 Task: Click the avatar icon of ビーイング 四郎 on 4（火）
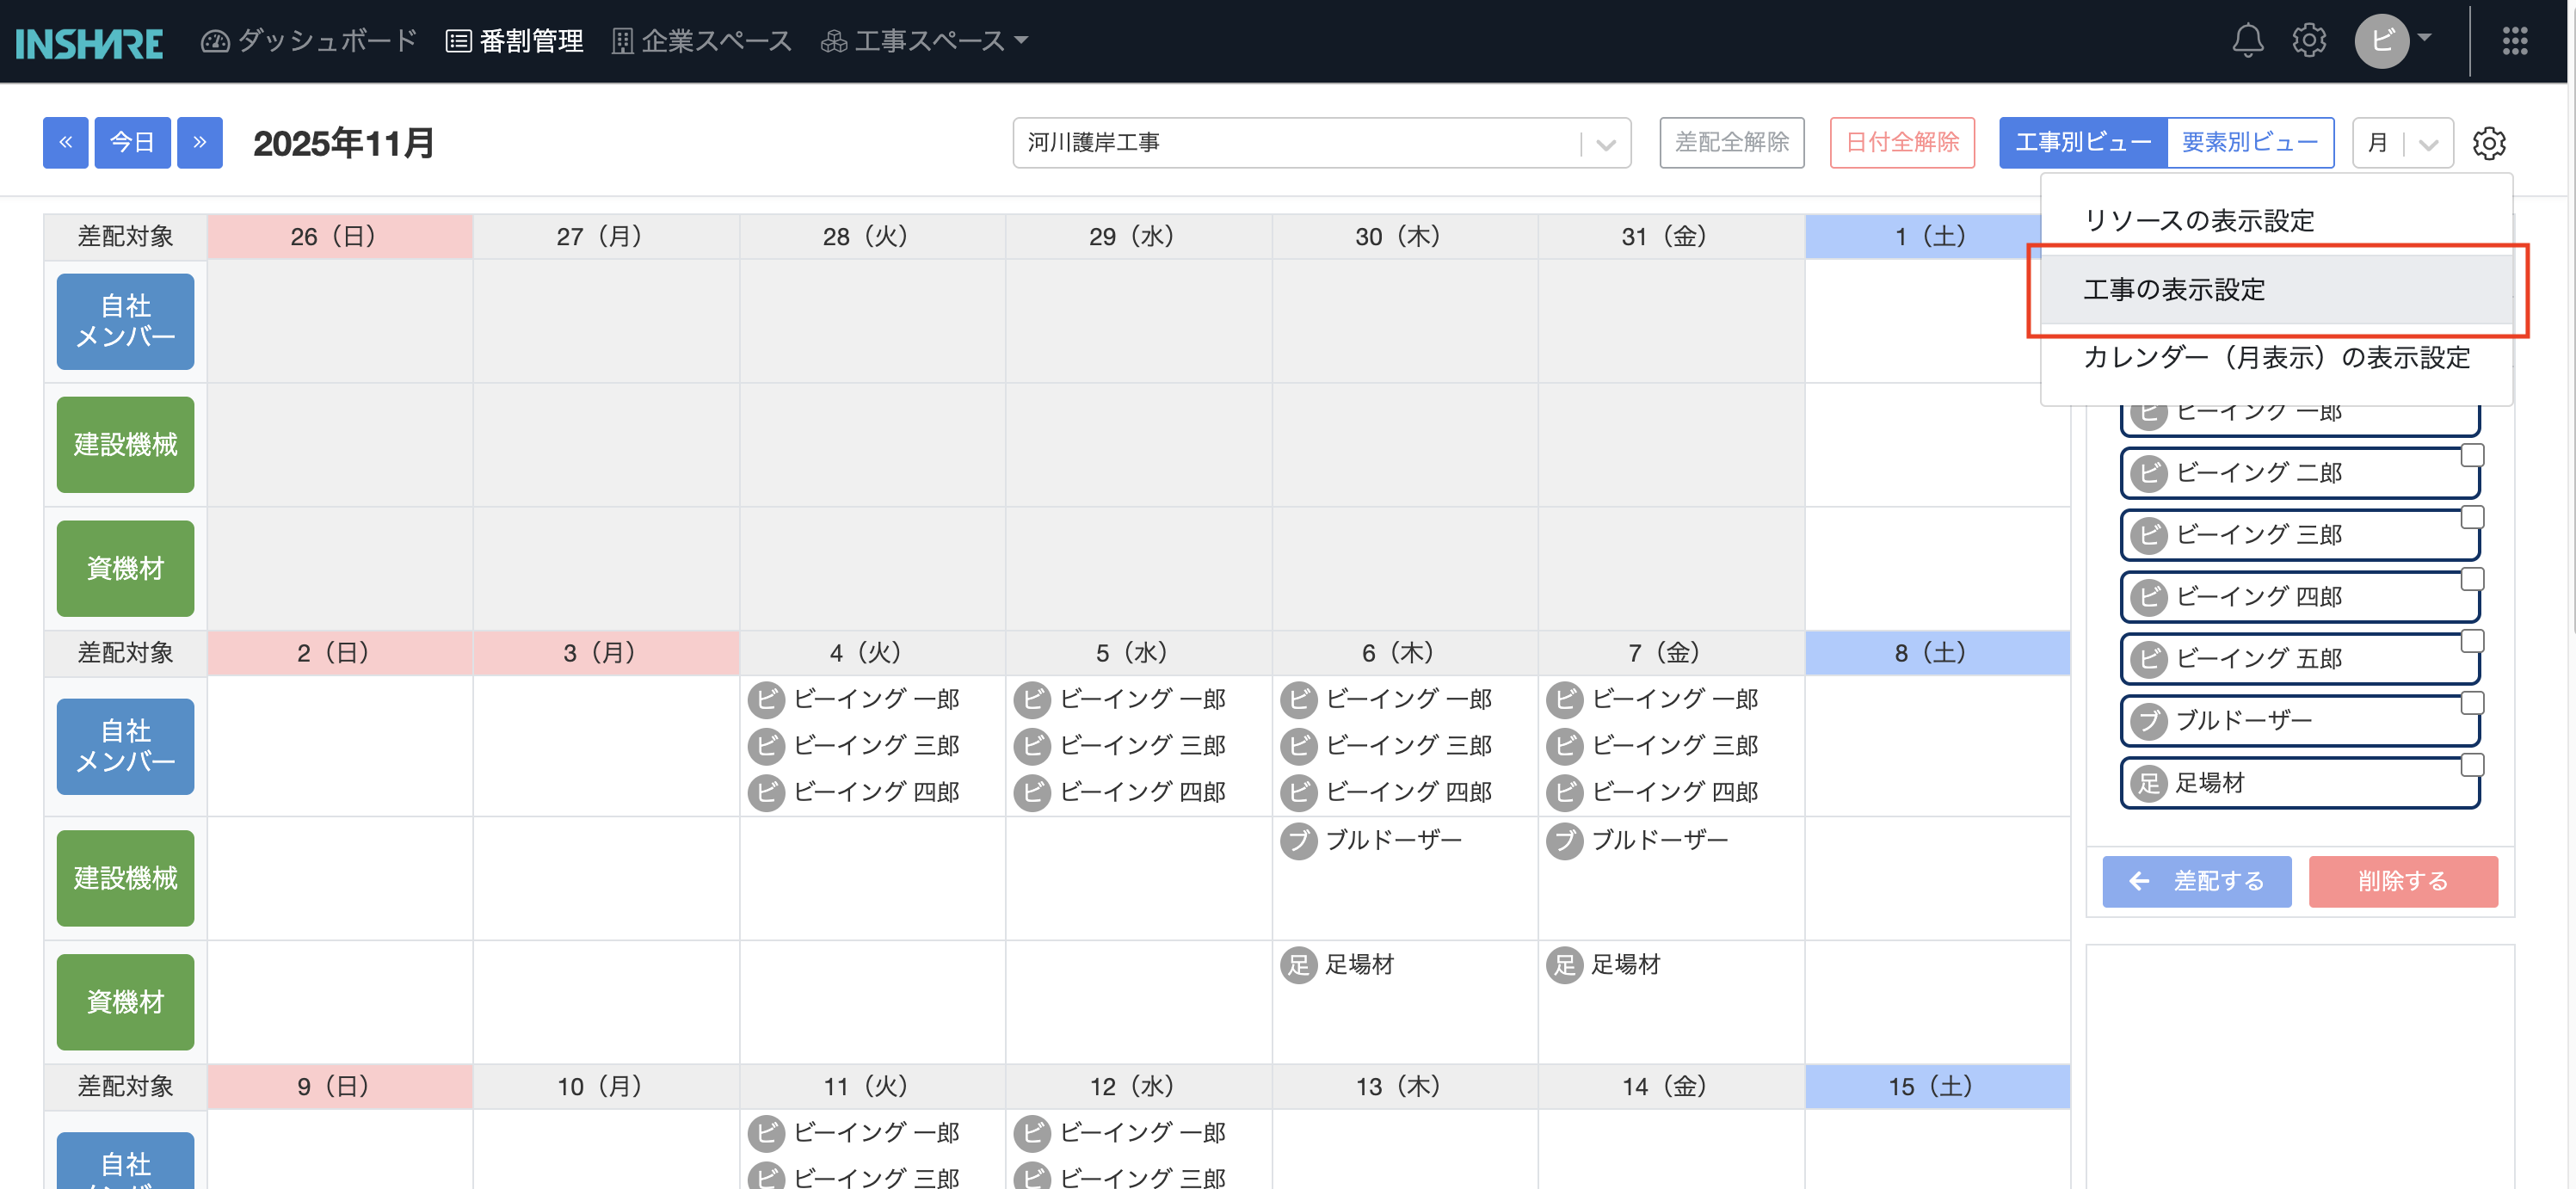pos(766,792)
